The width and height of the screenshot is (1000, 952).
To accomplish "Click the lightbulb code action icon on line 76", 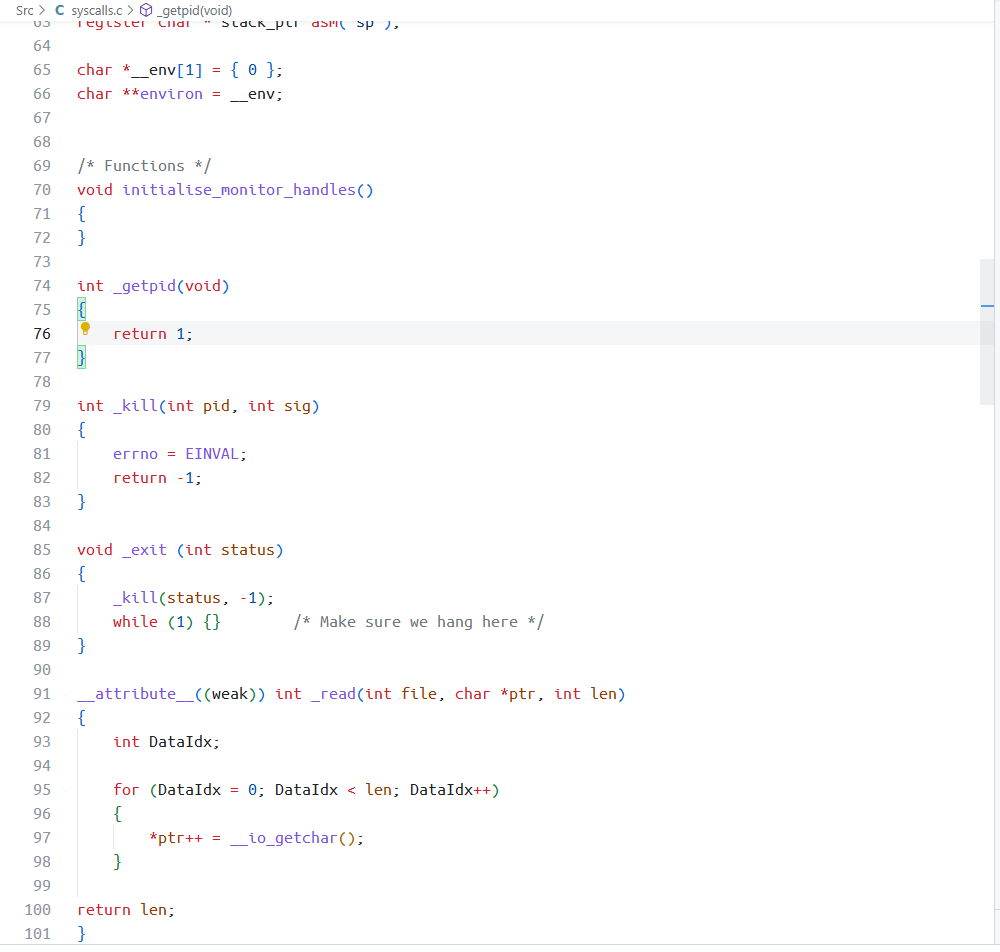I will (x=85, y=329).
